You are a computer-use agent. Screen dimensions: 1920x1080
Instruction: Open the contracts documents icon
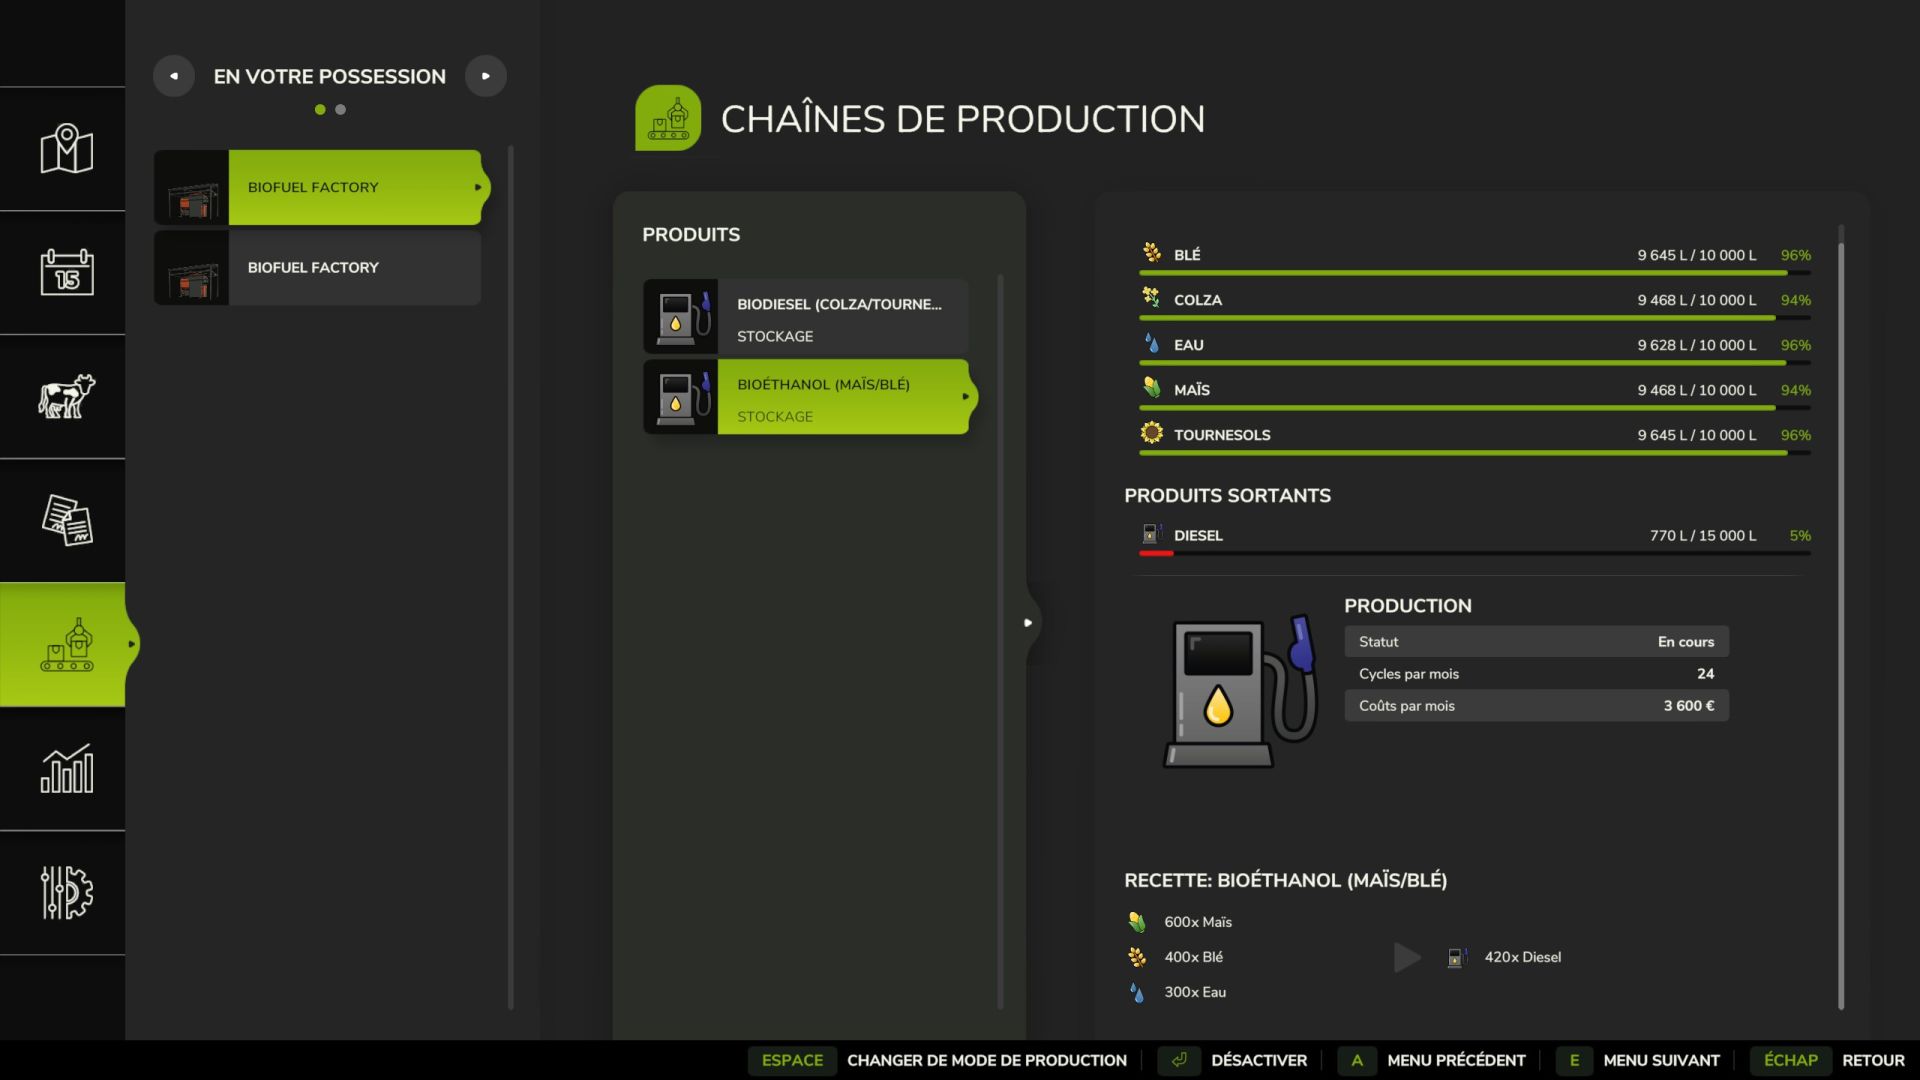coord(66,520)
